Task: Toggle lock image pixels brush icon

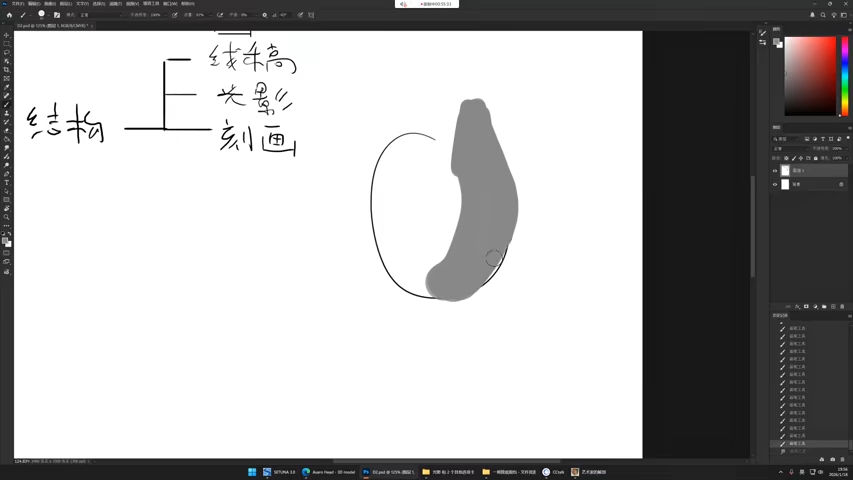Action: (794, 158)
